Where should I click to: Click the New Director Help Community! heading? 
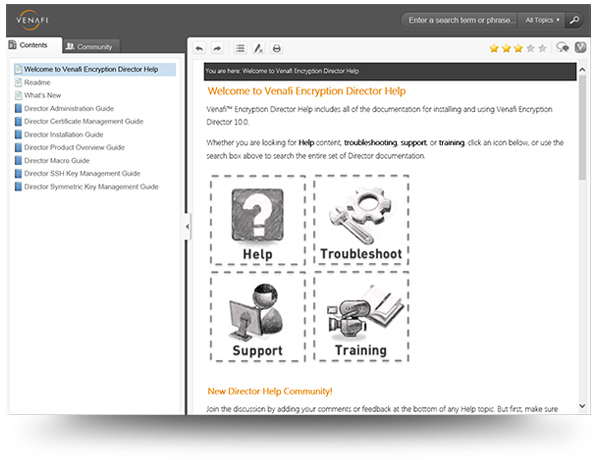270,391
